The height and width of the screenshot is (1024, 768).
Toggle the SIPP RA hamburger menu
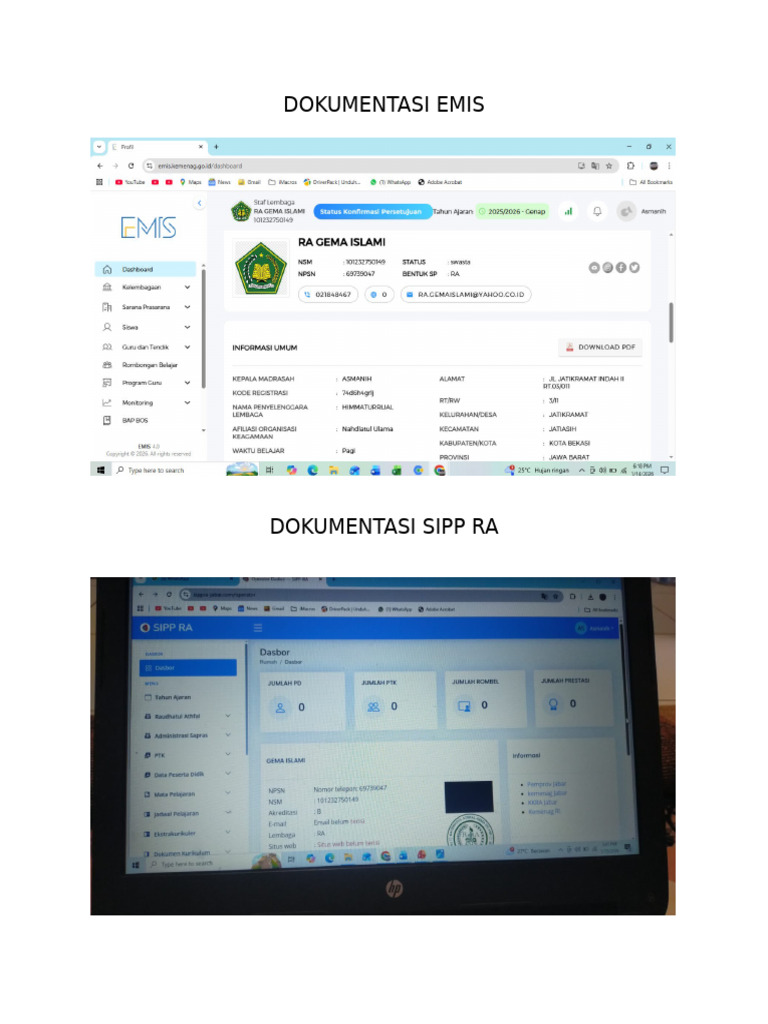258,628
